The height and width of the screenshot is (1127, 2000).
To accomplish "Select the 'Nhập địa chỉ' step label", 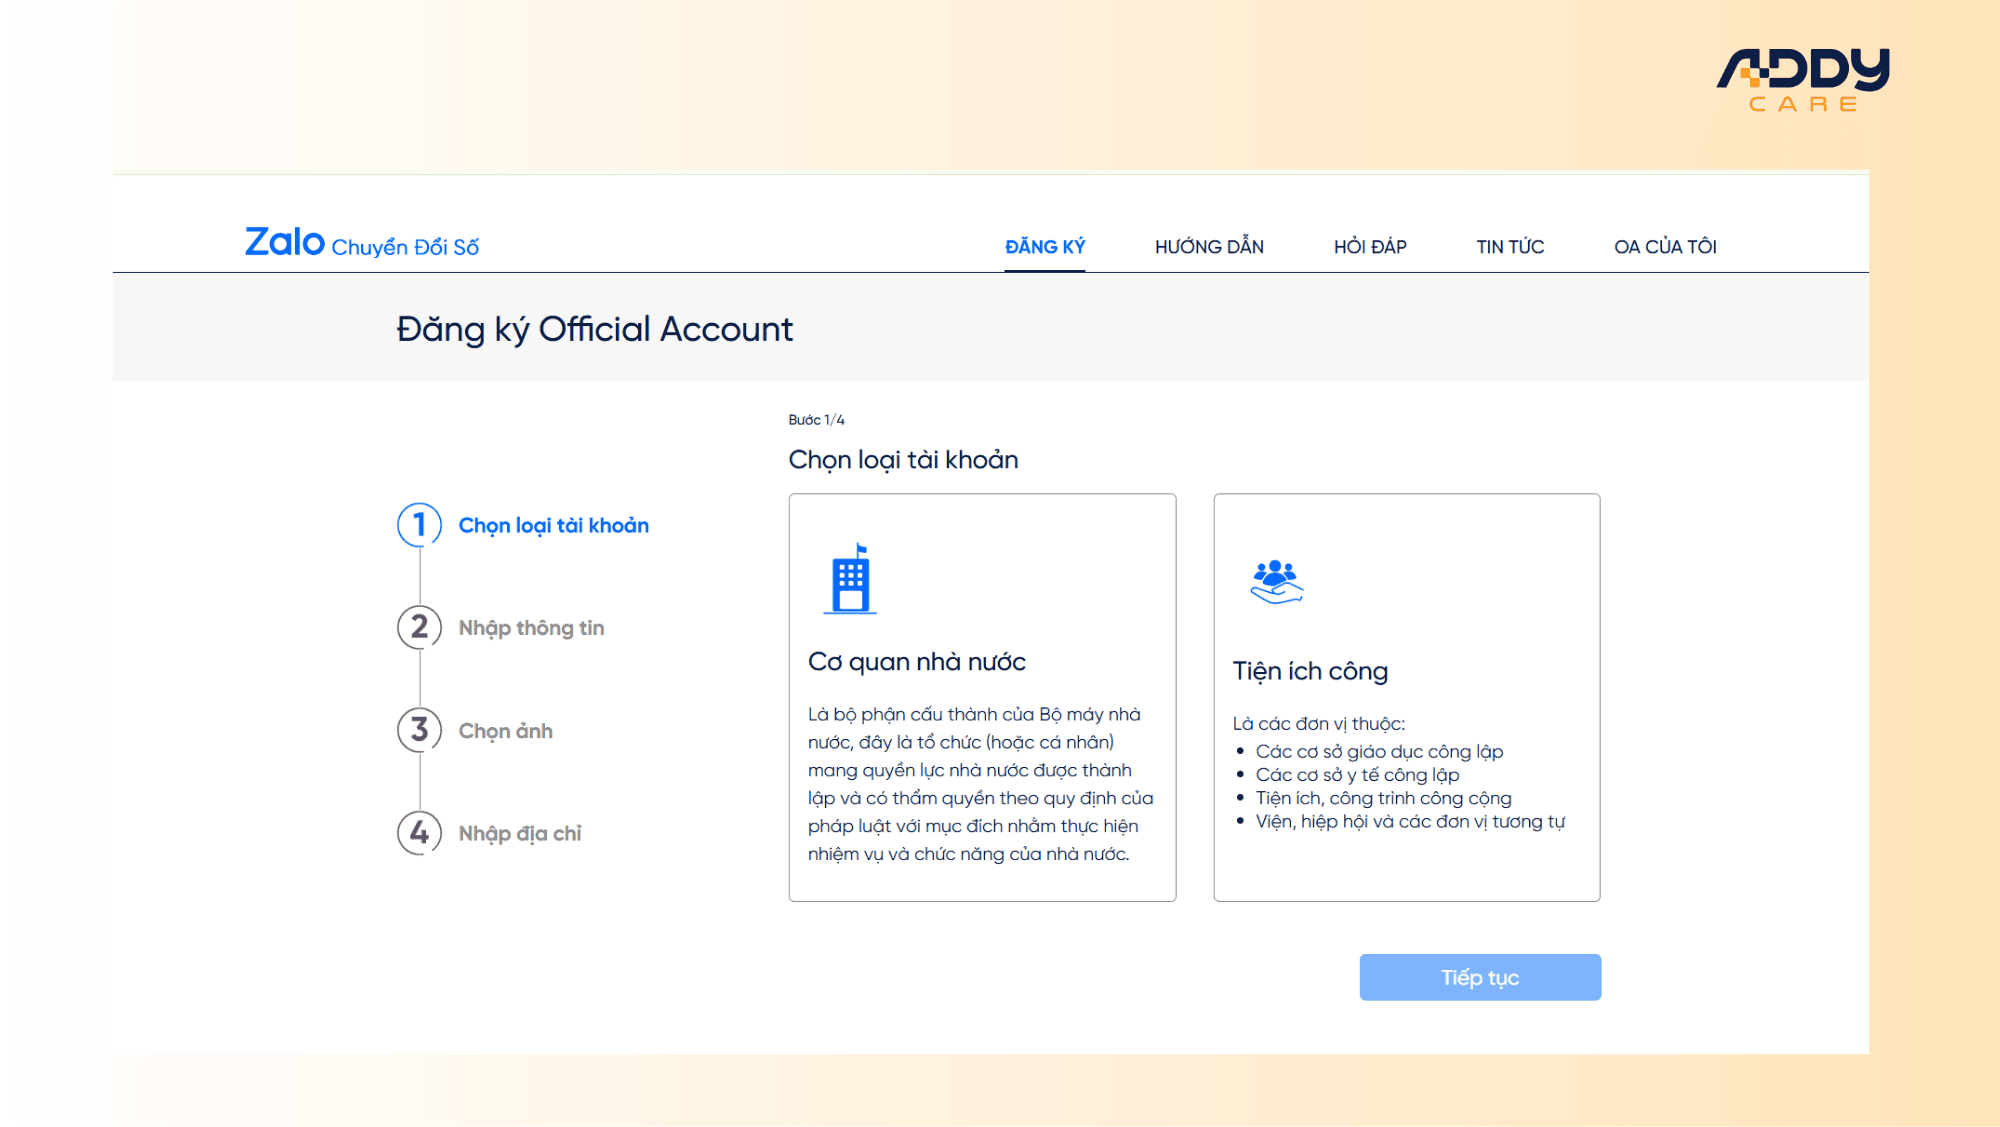I will click(x=520, y=834).
